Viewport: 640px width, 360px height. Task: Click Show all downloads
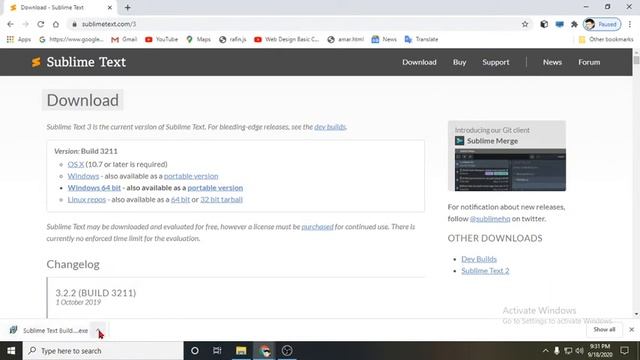[x=604, y=329]
